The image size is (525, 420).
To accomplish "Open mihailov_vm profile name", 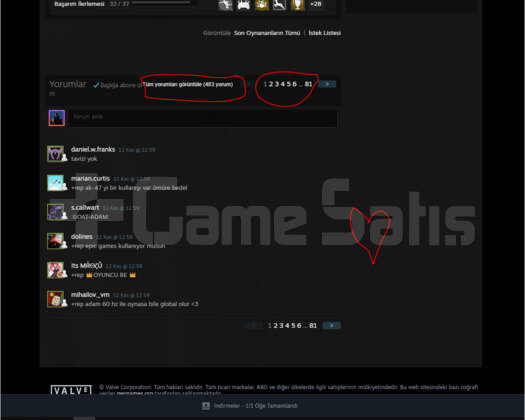I will [x=90, y=295].
